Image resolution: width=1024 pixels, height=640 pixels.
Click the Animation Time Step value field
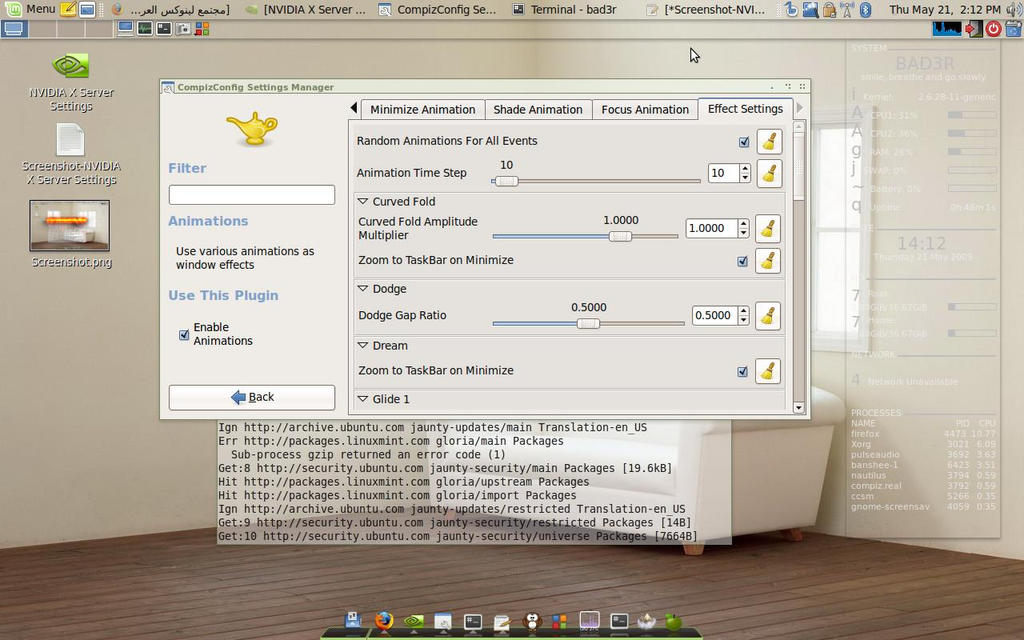[724, 173]
